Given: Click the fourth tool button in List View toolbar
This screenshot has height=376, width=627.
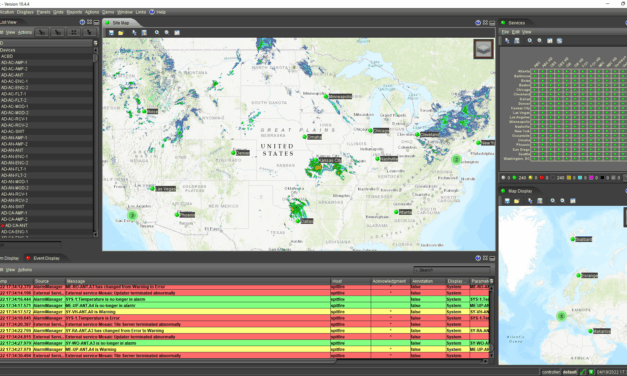Looking at the screenshot, I should pyautogui.click(x=89, y=32).
